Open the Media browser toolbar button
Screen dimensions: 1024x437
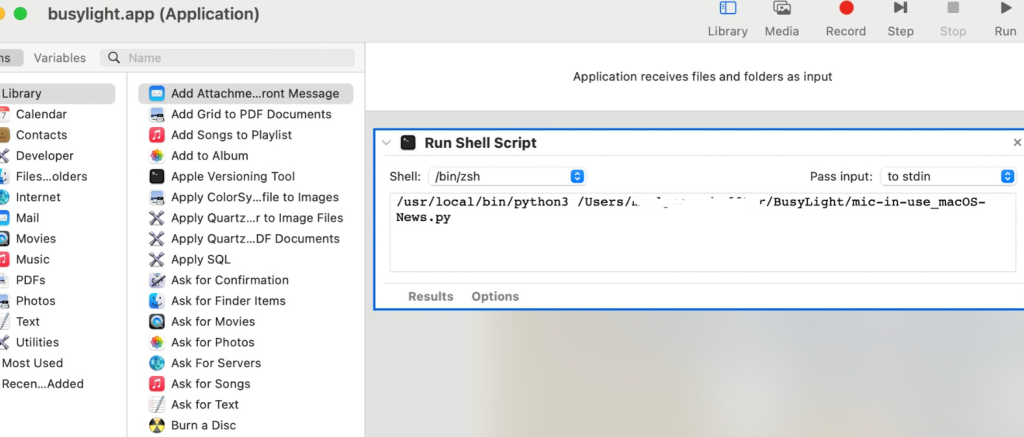click(782, 19)
